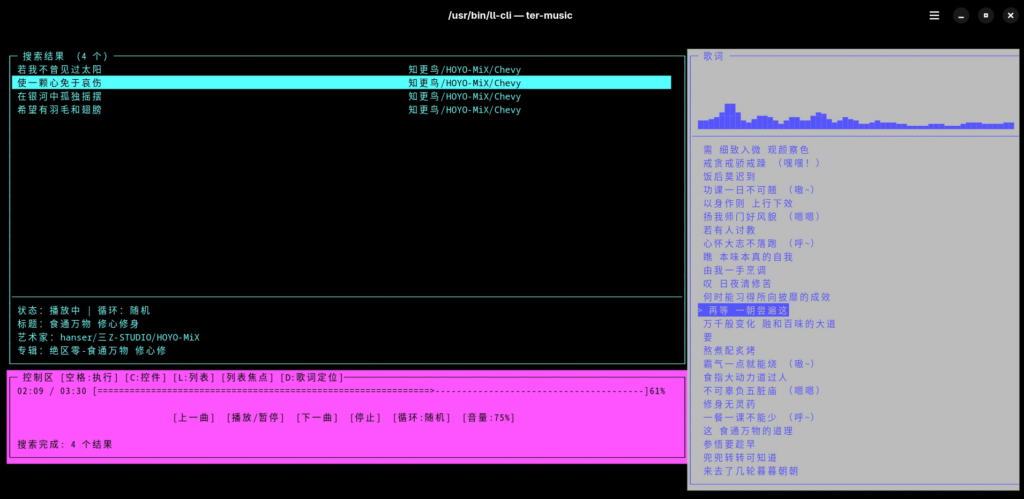Click the D:歌词定位 lyrics locate label
Image resolution: width=1024 pixels, height=499 pixels.
pos(312,377)
